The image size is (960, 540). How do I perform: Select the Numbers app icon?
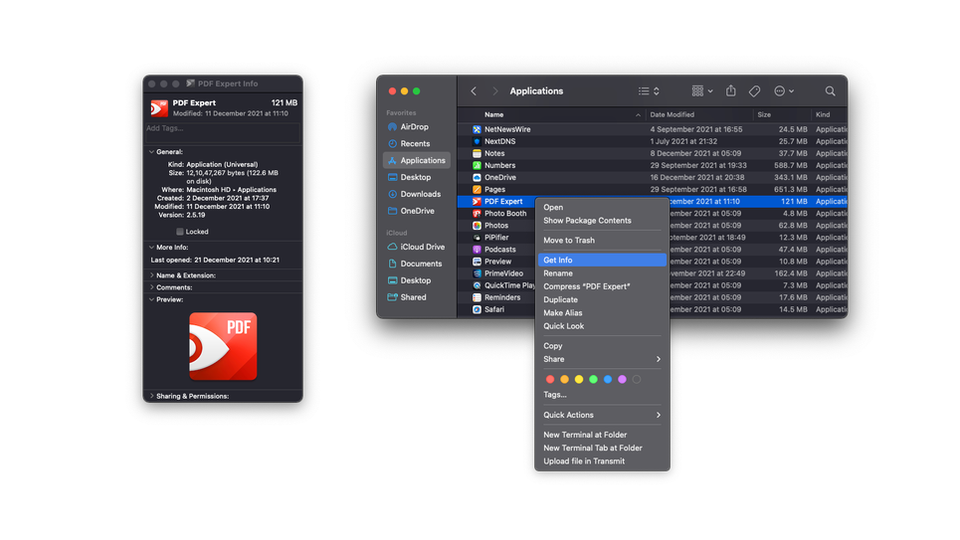click(x=477, y=165)
